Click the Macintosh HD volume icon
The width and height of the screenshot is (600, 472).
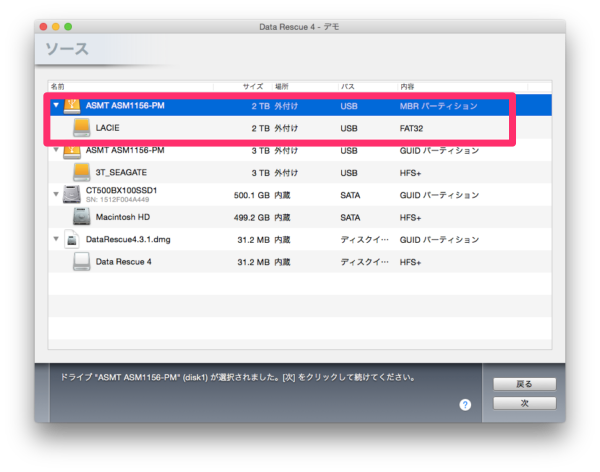82,217
